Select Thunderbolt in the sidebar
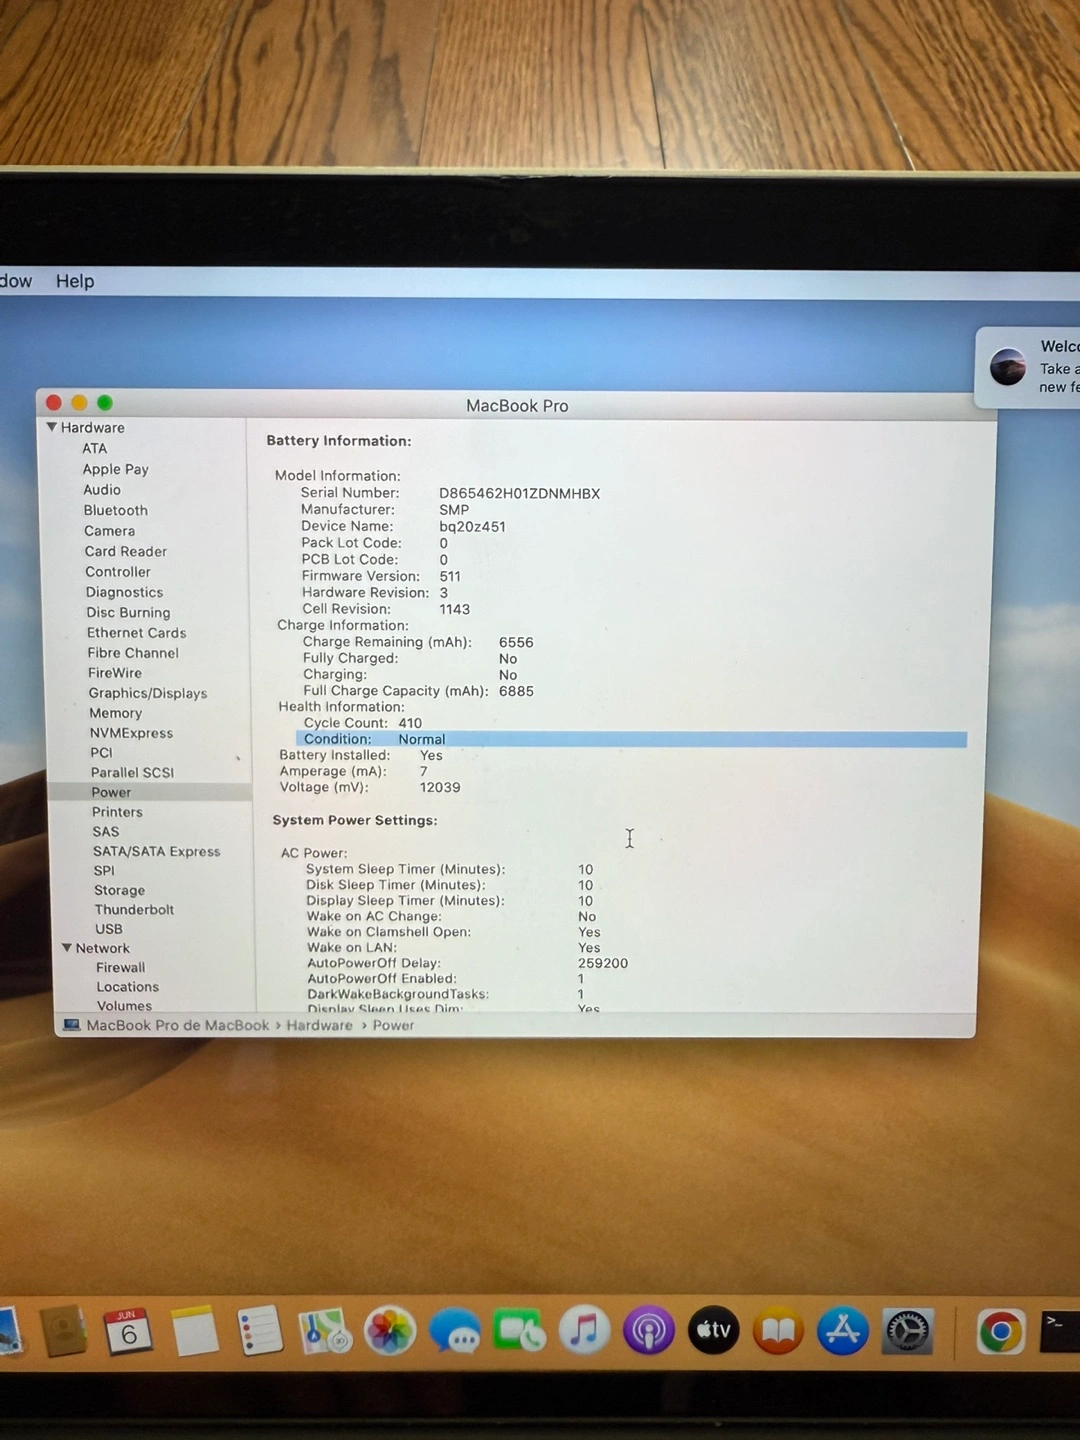The image size is (1080, 1440). [x=134, y=910]
